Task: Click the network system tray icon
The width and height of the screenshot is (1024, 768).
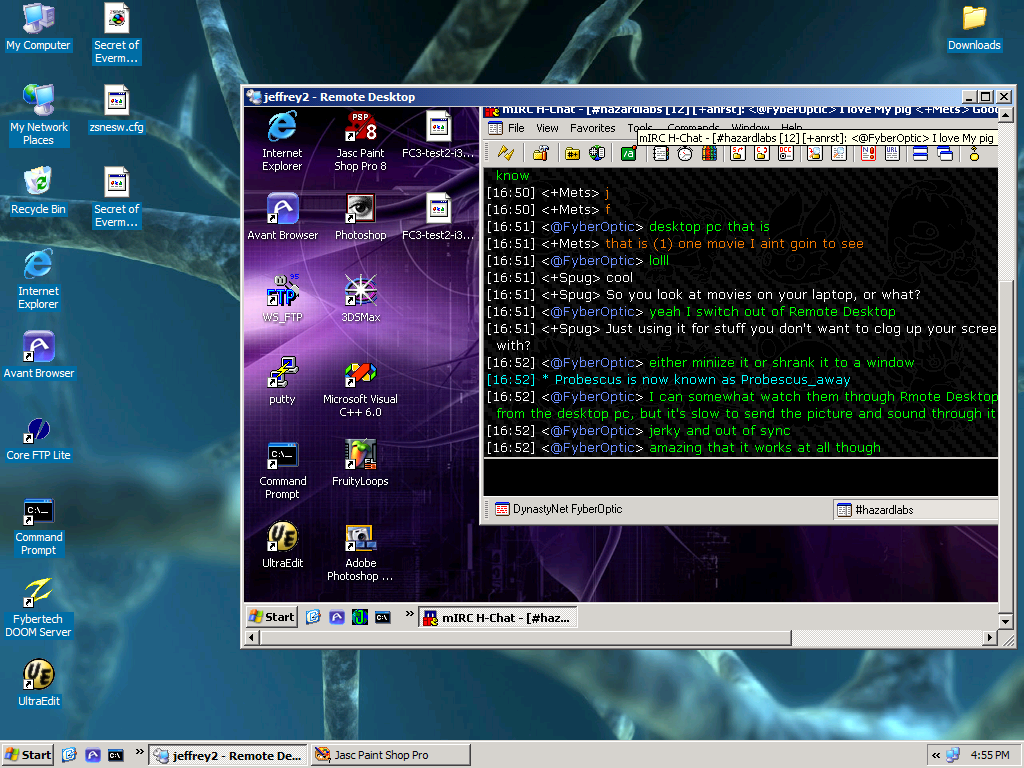Action: (x=953, y=756)
